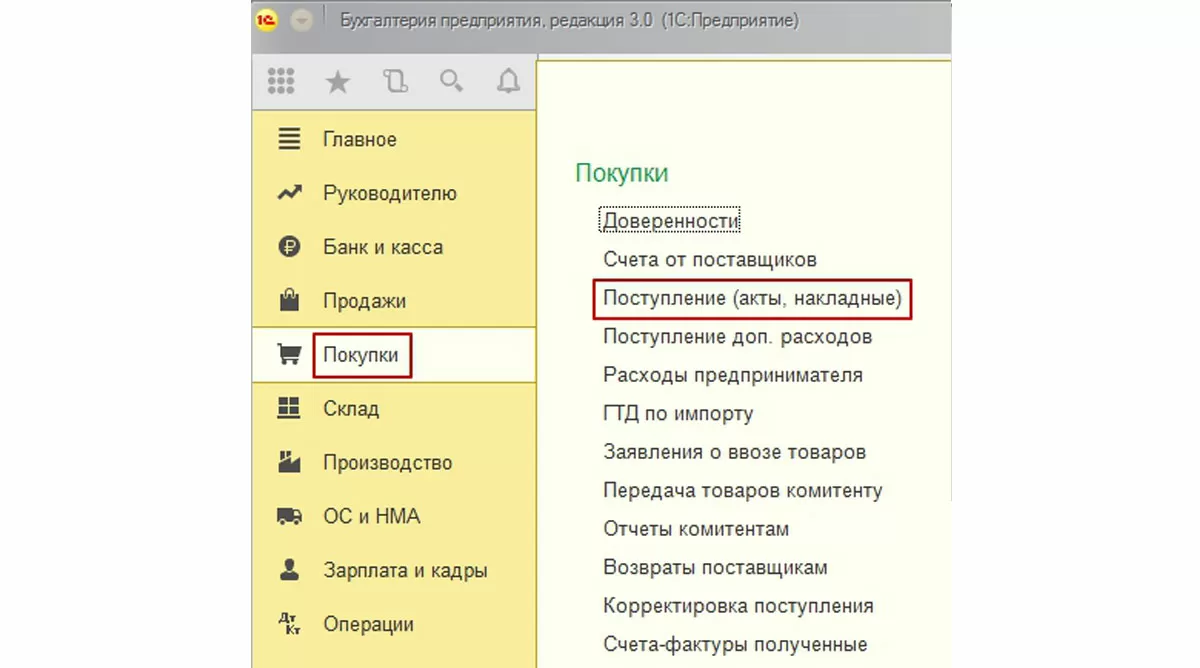Click the Покупки shopping cart icon
The image size is (1200, 668).
coord(289,355)
